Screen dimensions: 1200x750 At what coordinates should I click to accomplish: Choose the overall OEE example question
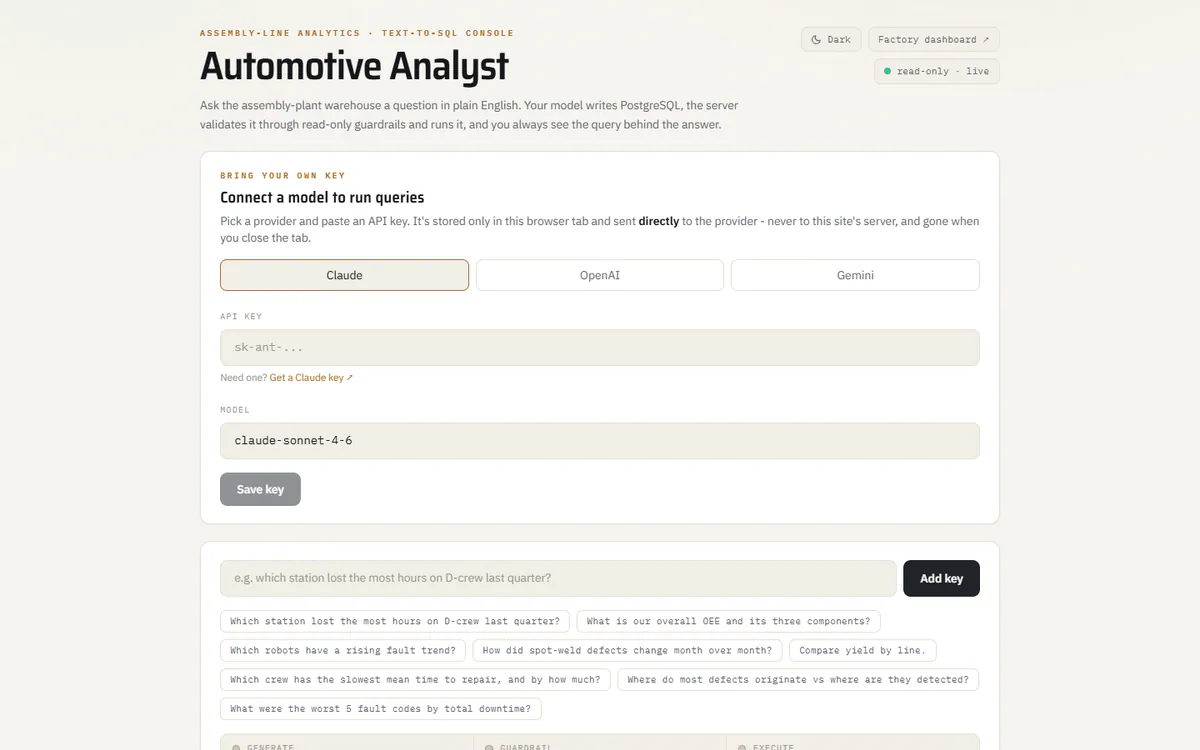pyautogui.click(x=729, y=621)
